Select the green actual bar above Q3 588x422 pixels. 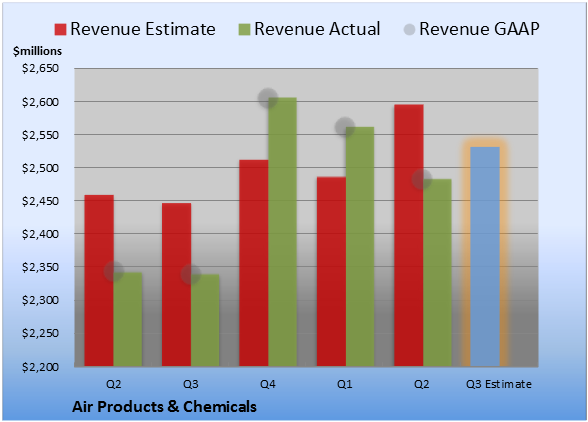coord(205,320)
